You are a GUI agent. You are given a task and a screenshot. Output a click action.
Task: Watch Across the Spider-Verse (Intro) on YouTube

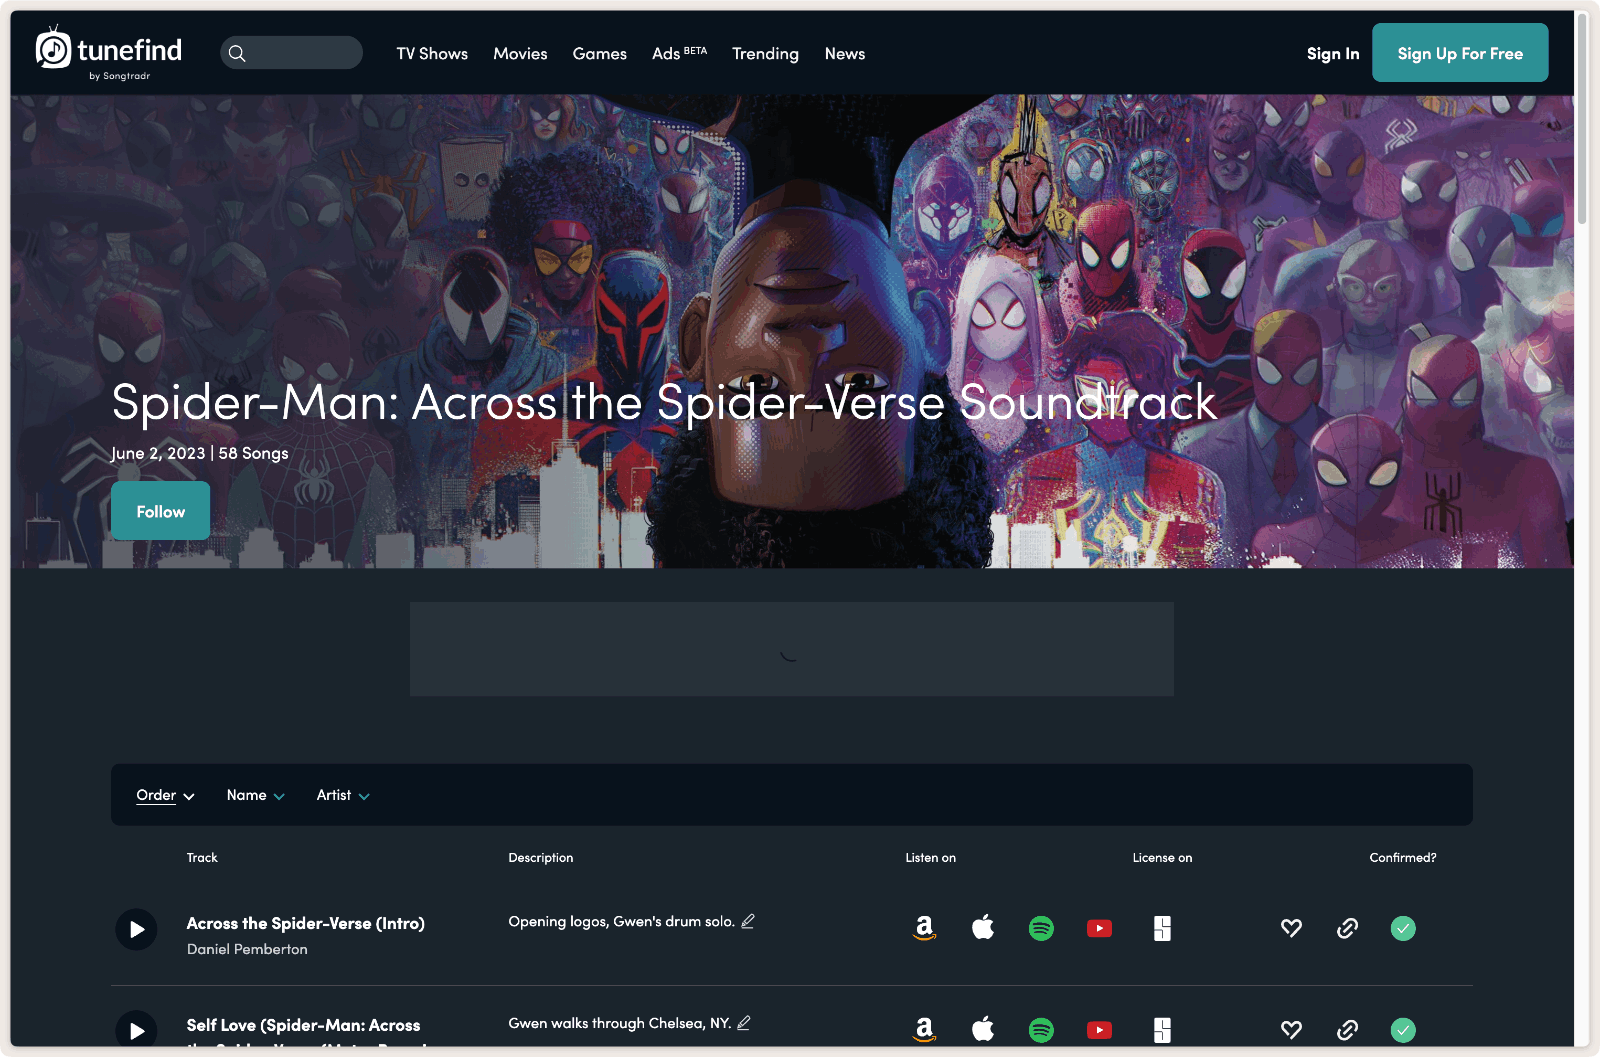click(1099, 929)
